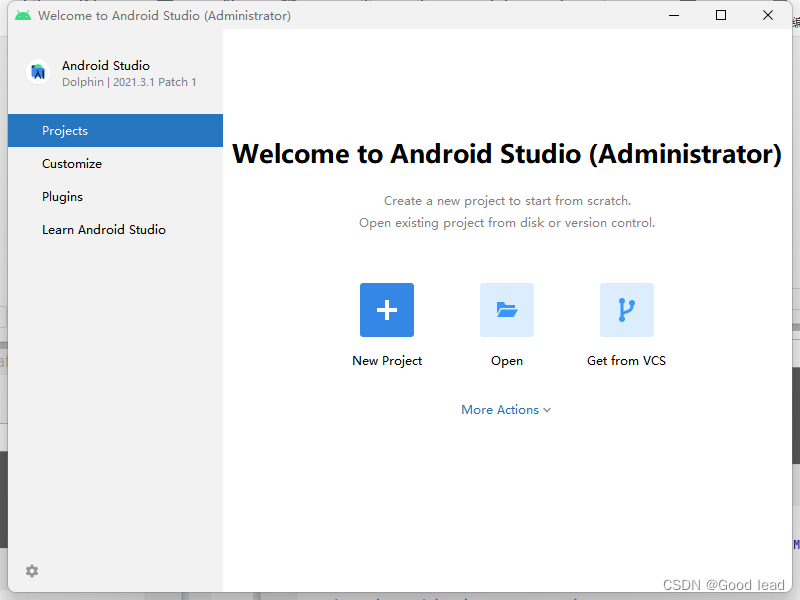This screenshot has height=600, width=800.
Task: Click the green Android icon in title bar
Action: (23, 16)
